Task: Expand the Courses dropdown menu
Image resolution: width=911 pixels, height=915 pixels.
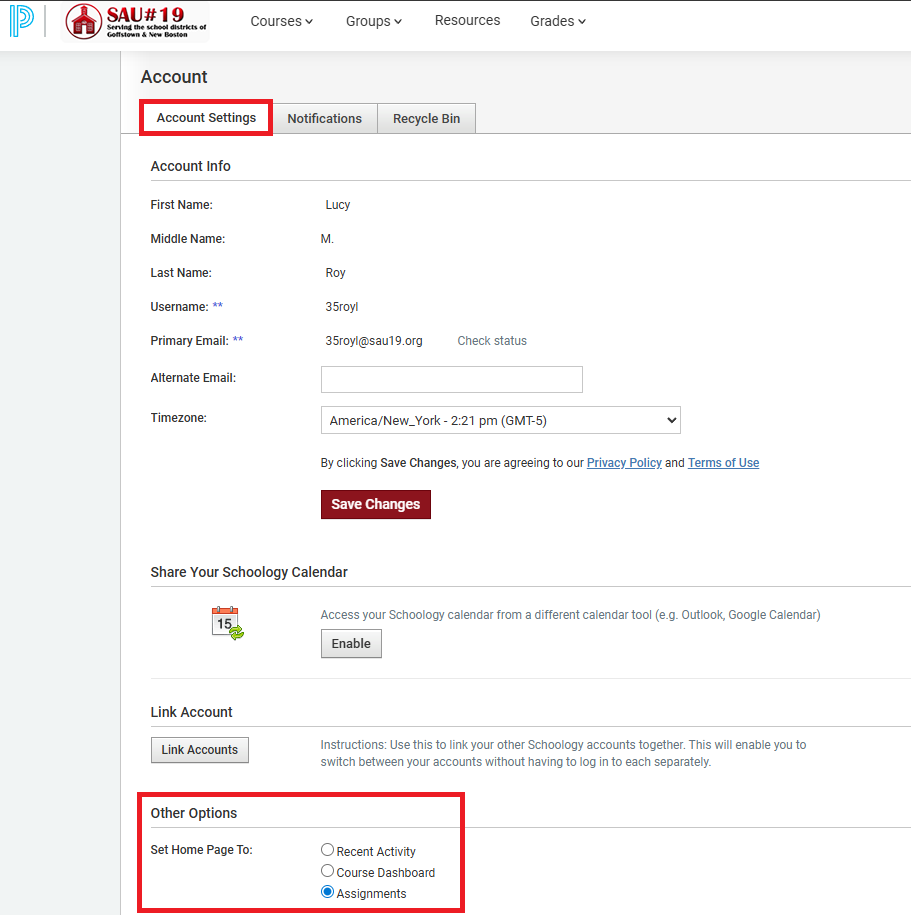Action: [281, 21]
